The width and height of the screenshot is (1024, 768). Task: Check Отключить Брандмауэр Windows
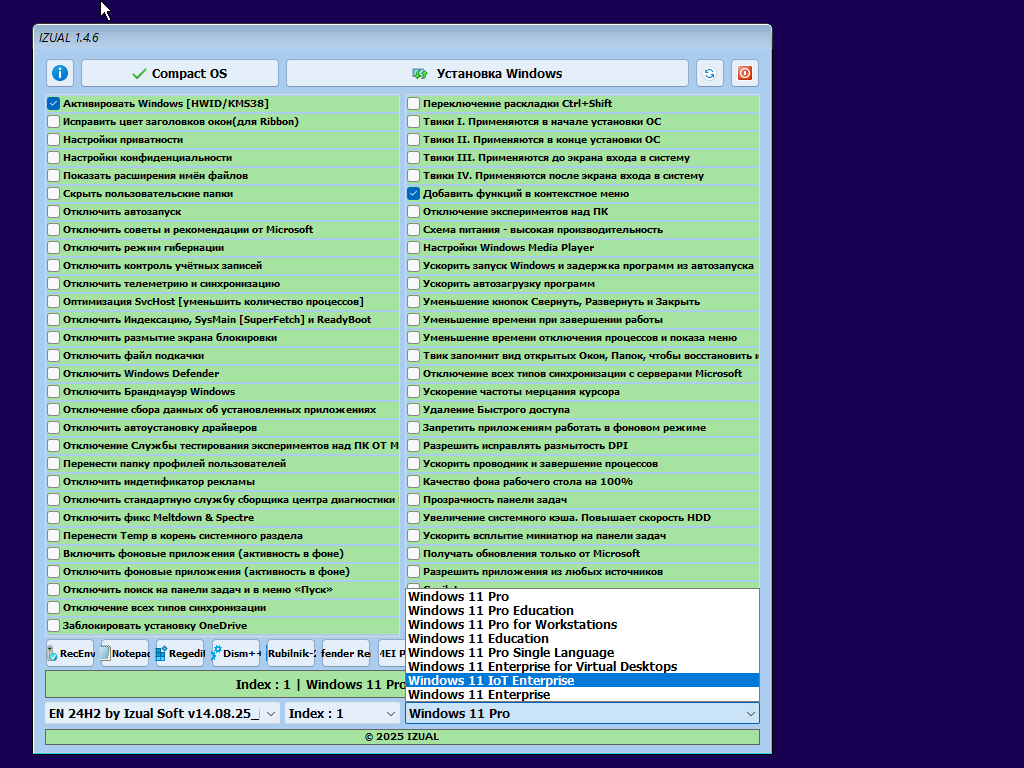(x=54, y=391)
